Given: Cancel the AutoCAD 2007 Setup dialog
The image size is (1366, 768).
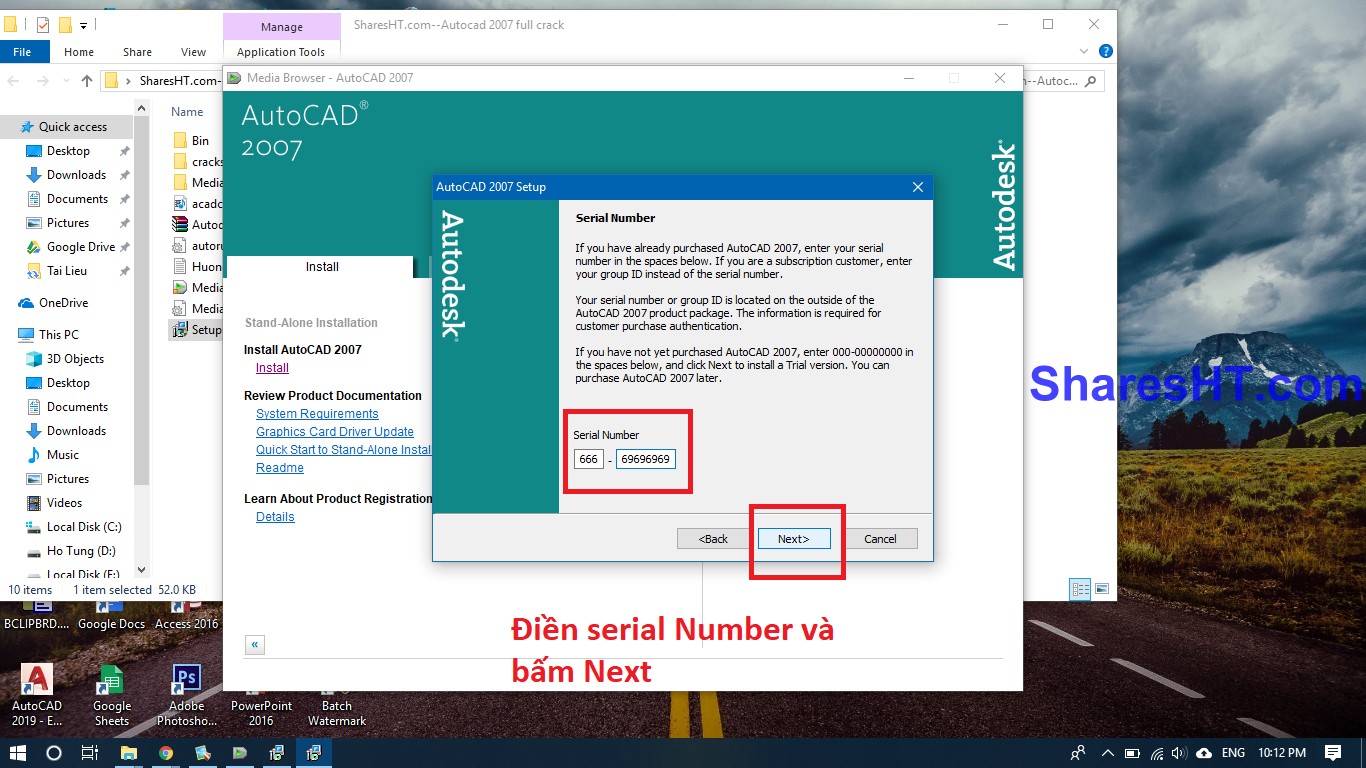Looking at the screenshot, I should point(880,539).
